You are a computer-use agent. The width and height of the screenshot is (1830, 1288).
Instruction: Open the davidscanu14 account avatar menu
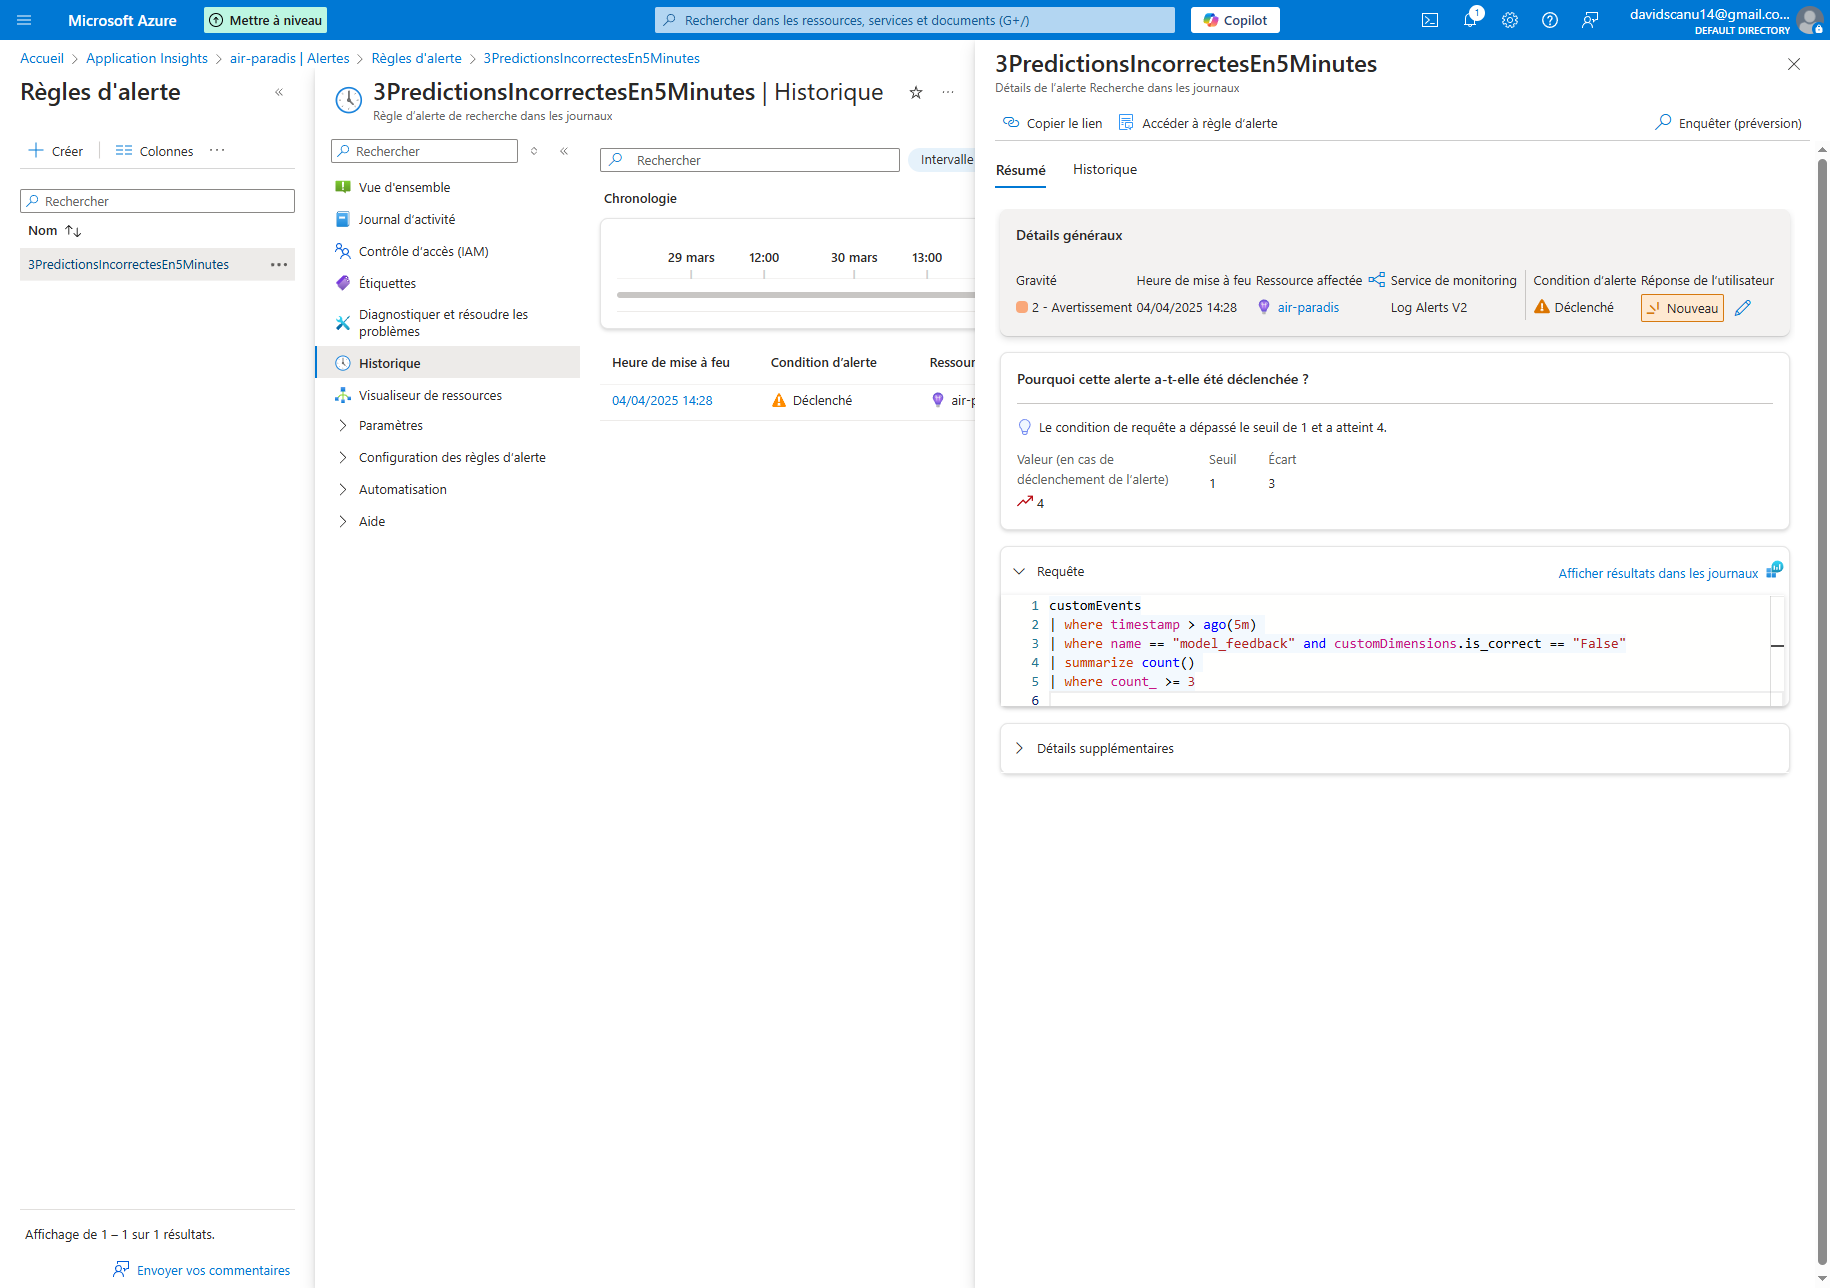point(1810,20)
